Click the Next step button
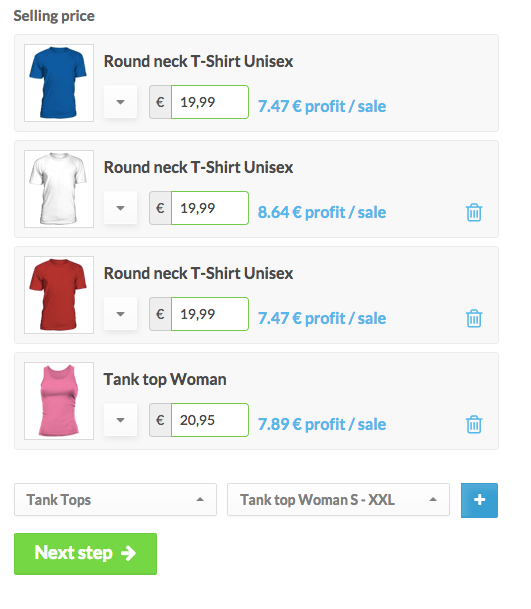The height and width of the screenshot is (609, 531). (x=85, y=553)
